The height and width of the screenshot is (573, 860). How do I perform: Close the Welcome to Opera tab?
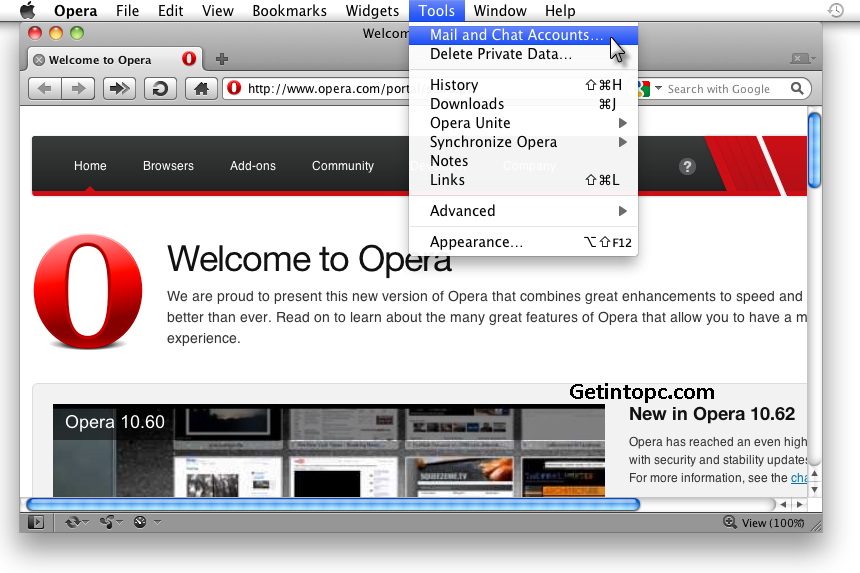tap(39, 60)
